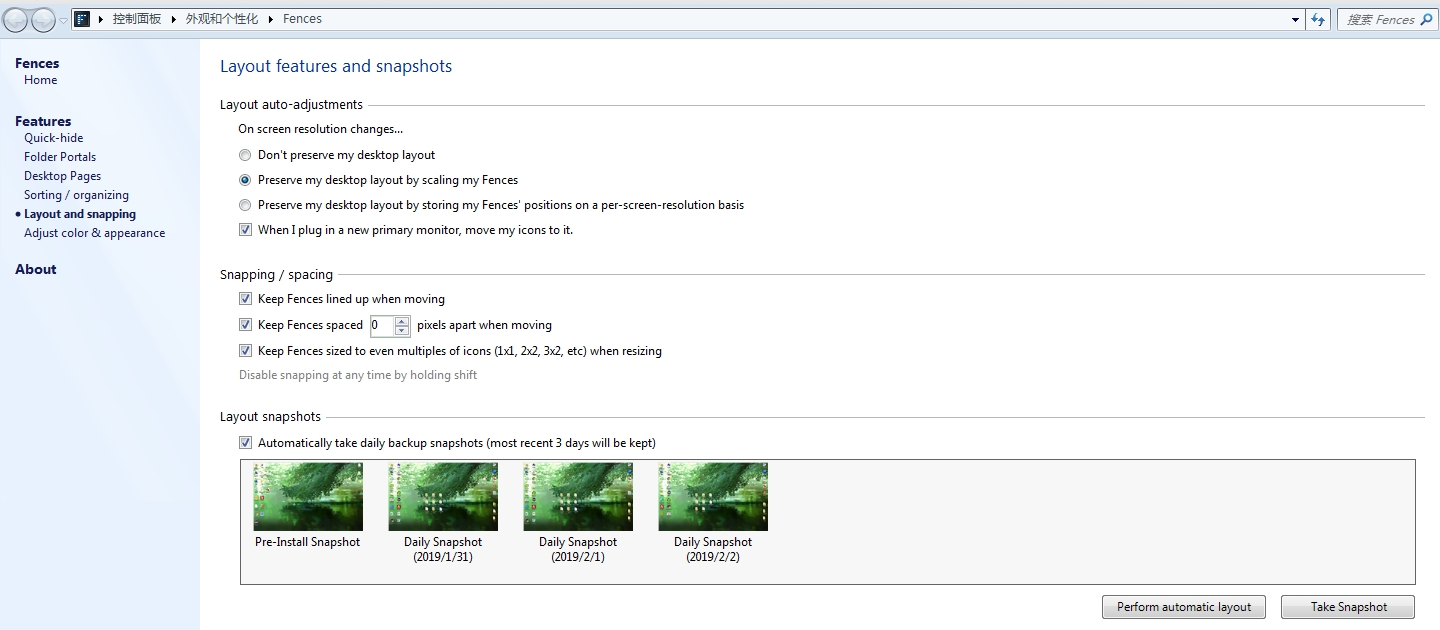Open Sorting / organizing section
The width and height of the screenshot is (1440, 630).
point(76,195)
